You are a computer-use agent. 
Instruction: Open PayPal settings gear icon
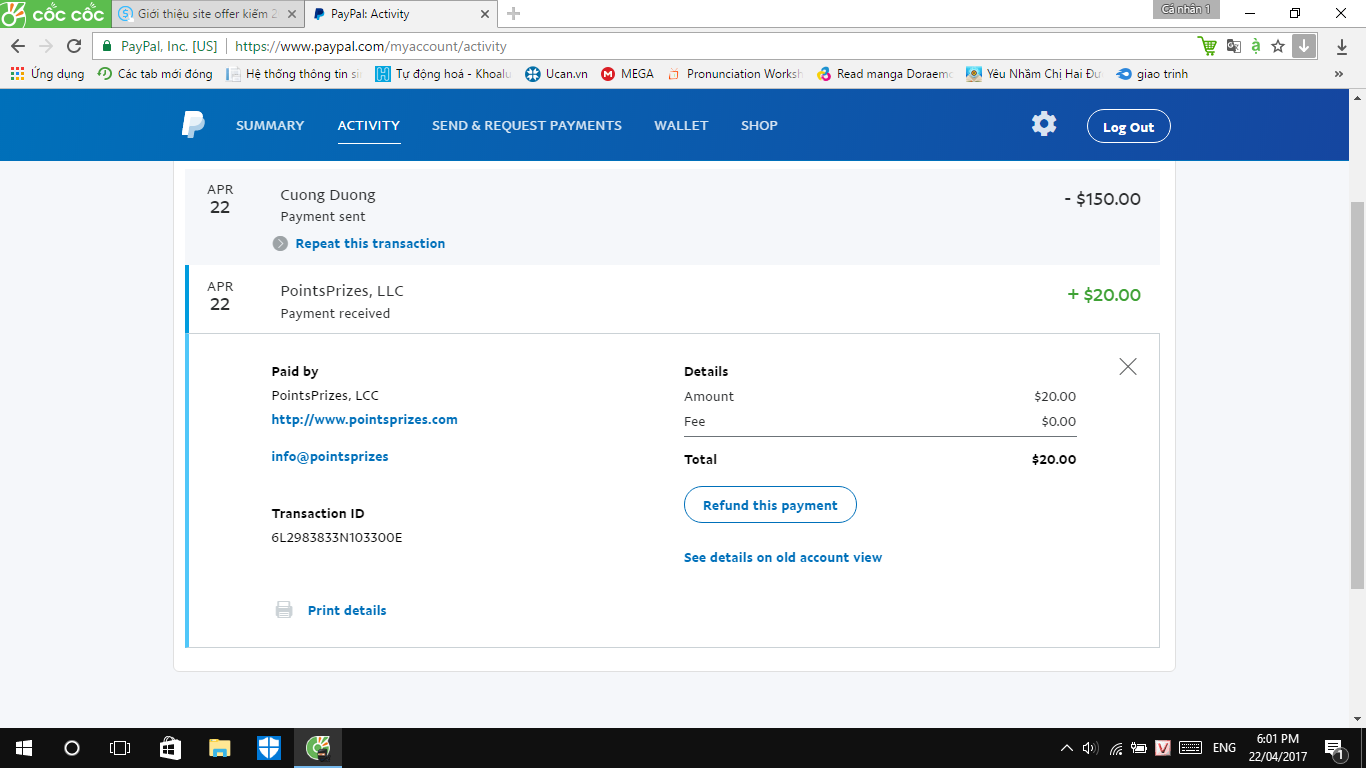click(x=1044, y=124)
